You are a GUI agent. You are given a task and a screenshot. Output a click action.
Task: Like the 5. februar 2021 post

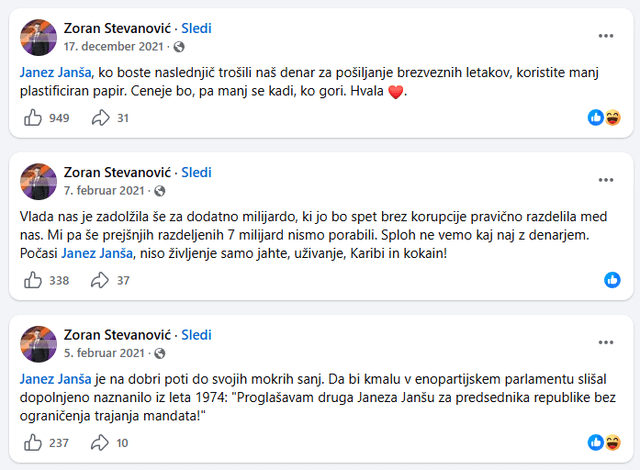coord(32,443)
